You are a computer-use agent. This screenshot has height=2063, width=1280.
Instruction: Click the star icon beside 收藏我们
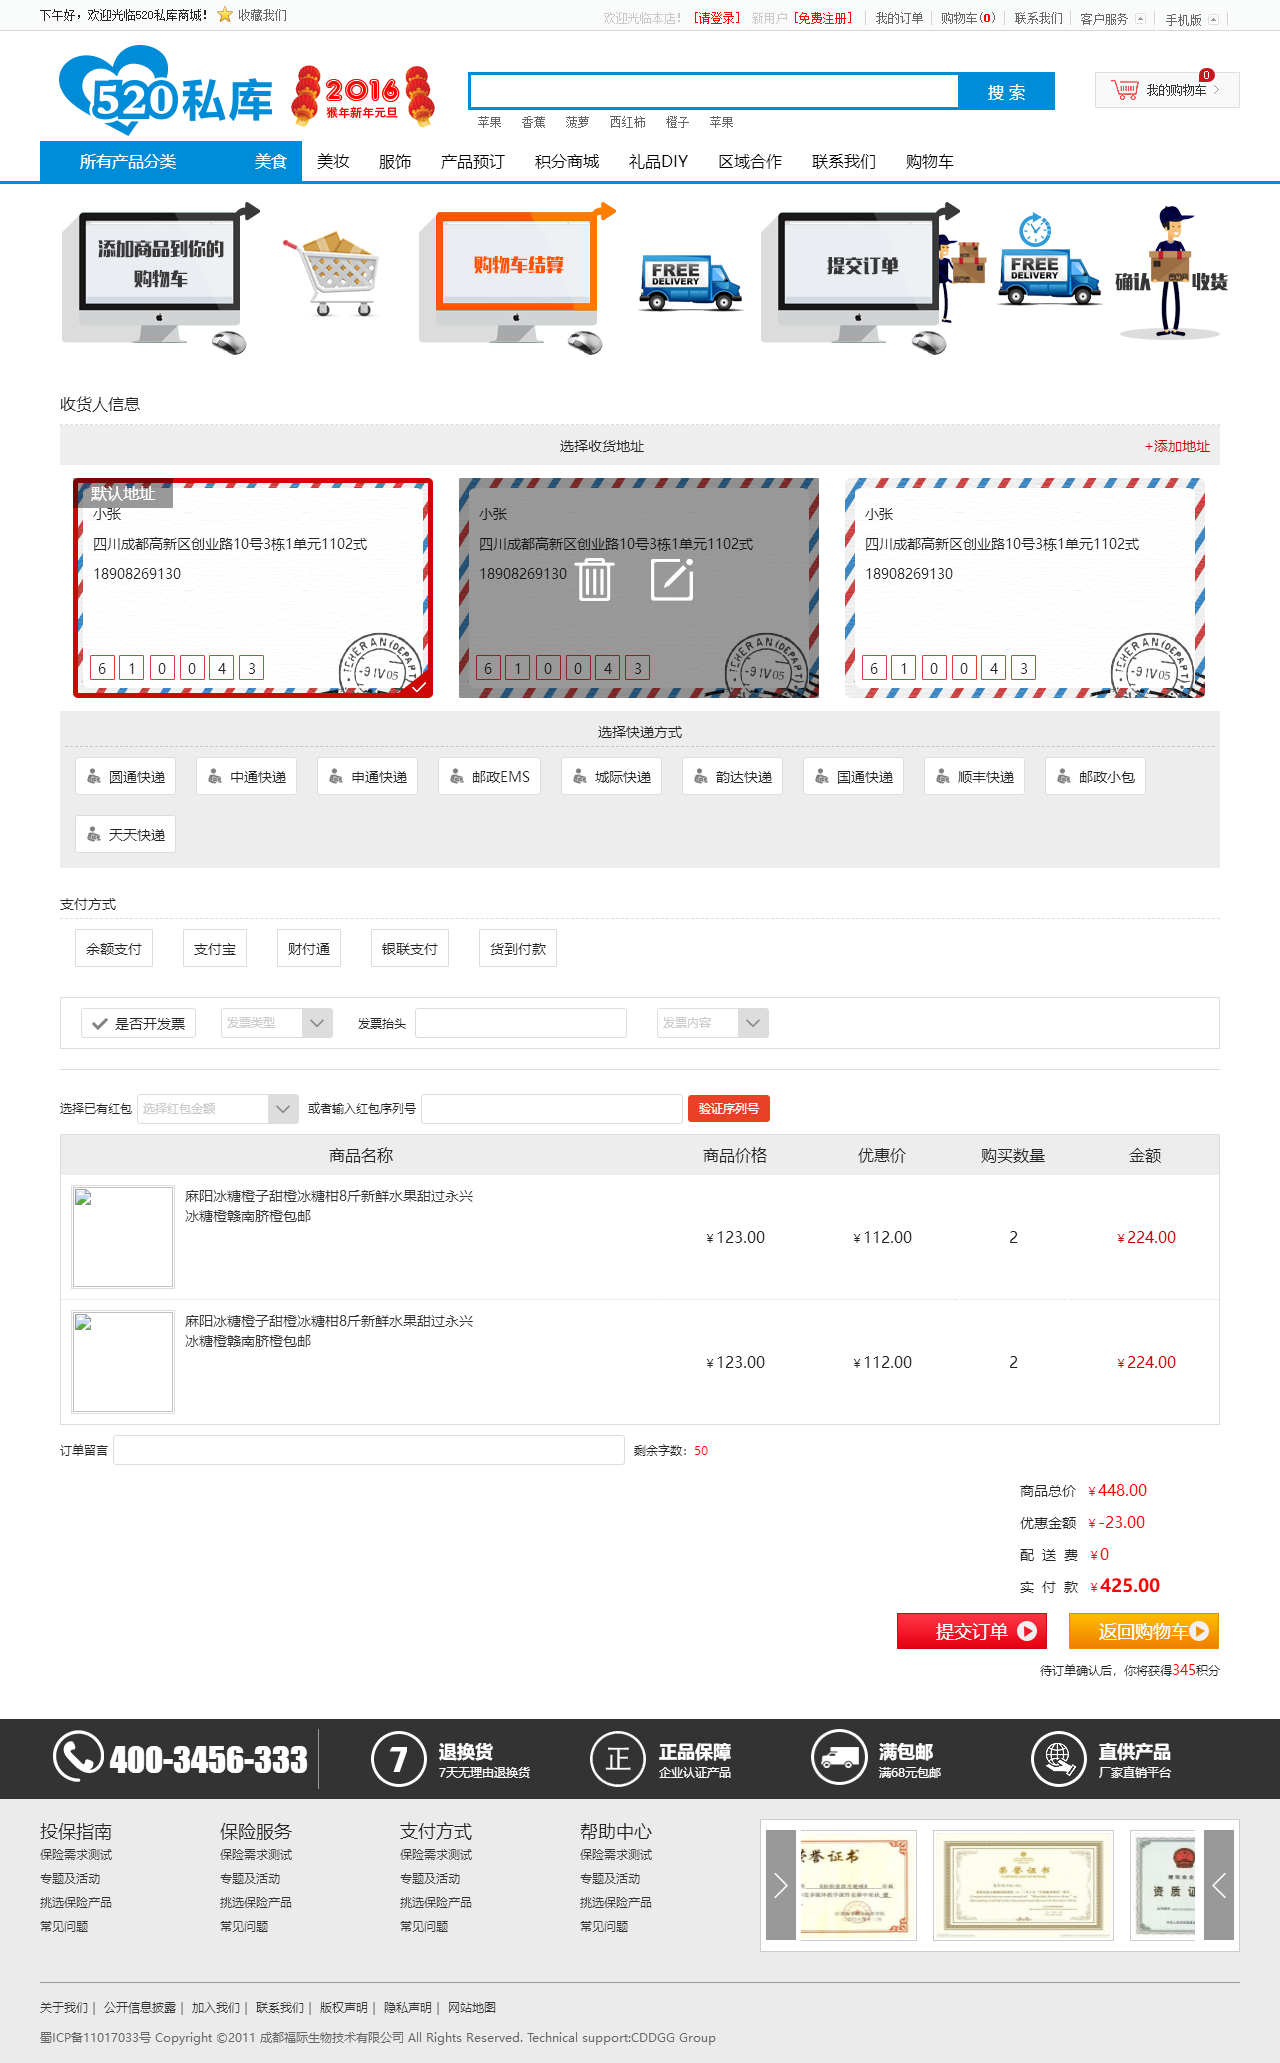pyautogui.click(x=225, y=15)
